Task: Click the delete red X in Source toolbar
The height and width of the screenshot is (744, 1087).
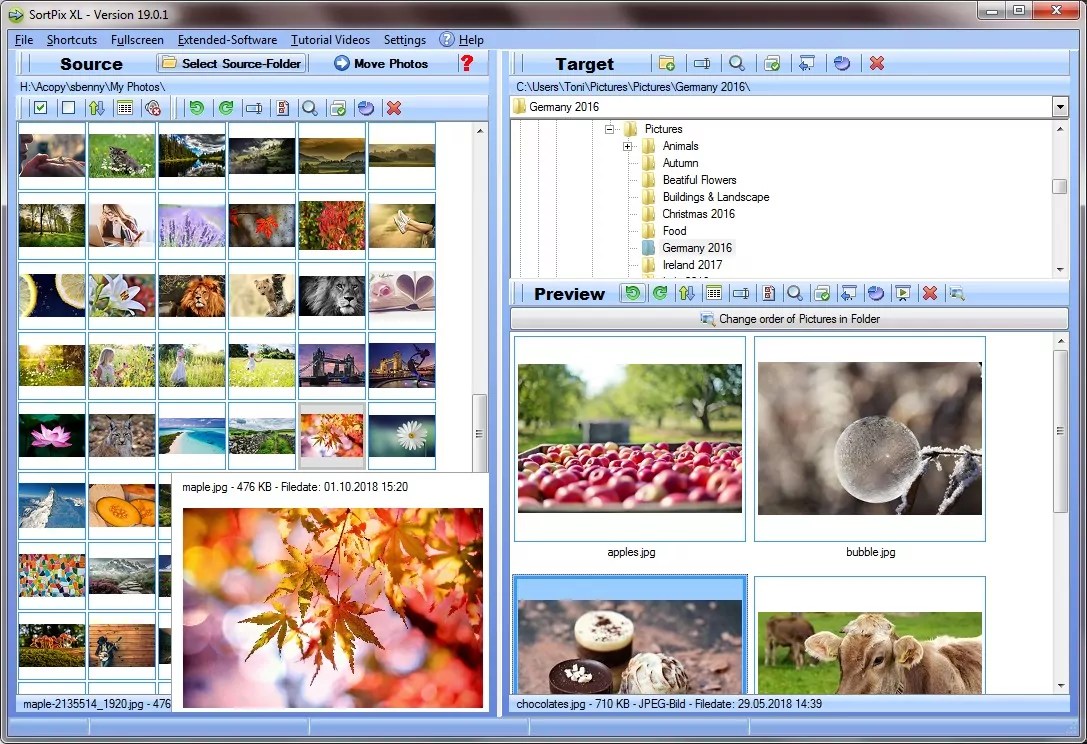Action: [395, 107]
